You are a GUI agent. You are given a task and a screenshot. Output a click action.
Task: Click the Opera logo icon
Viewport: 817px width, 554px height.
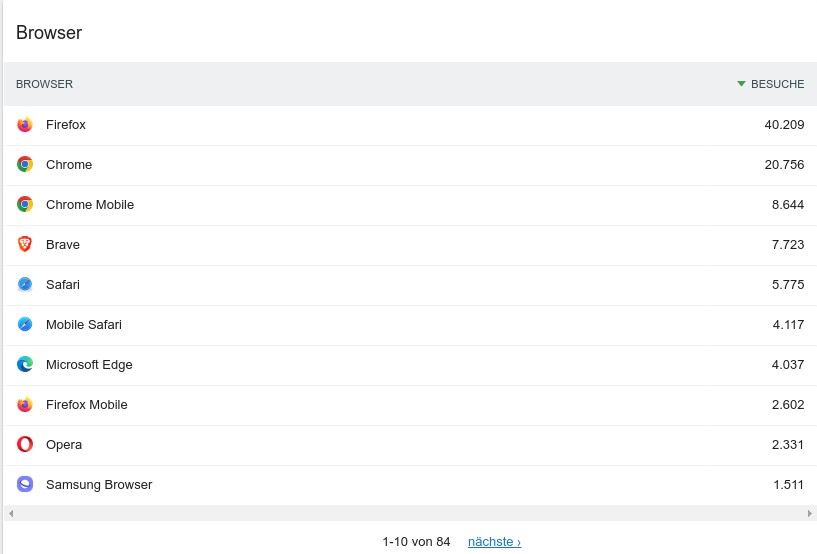pos(24,444)
